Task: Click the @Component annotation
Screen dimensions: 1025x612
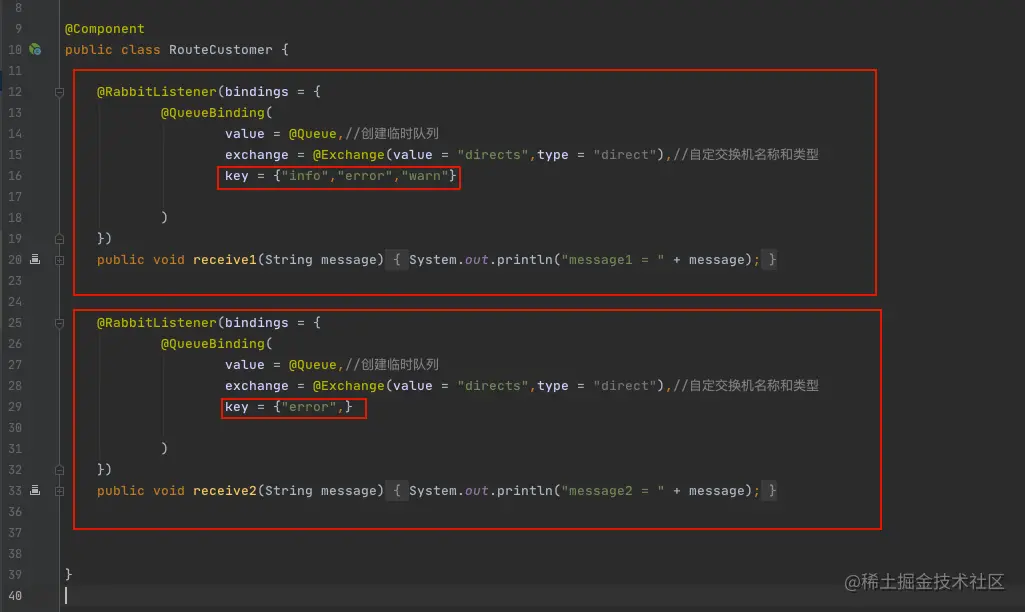Action: (105, 29)
